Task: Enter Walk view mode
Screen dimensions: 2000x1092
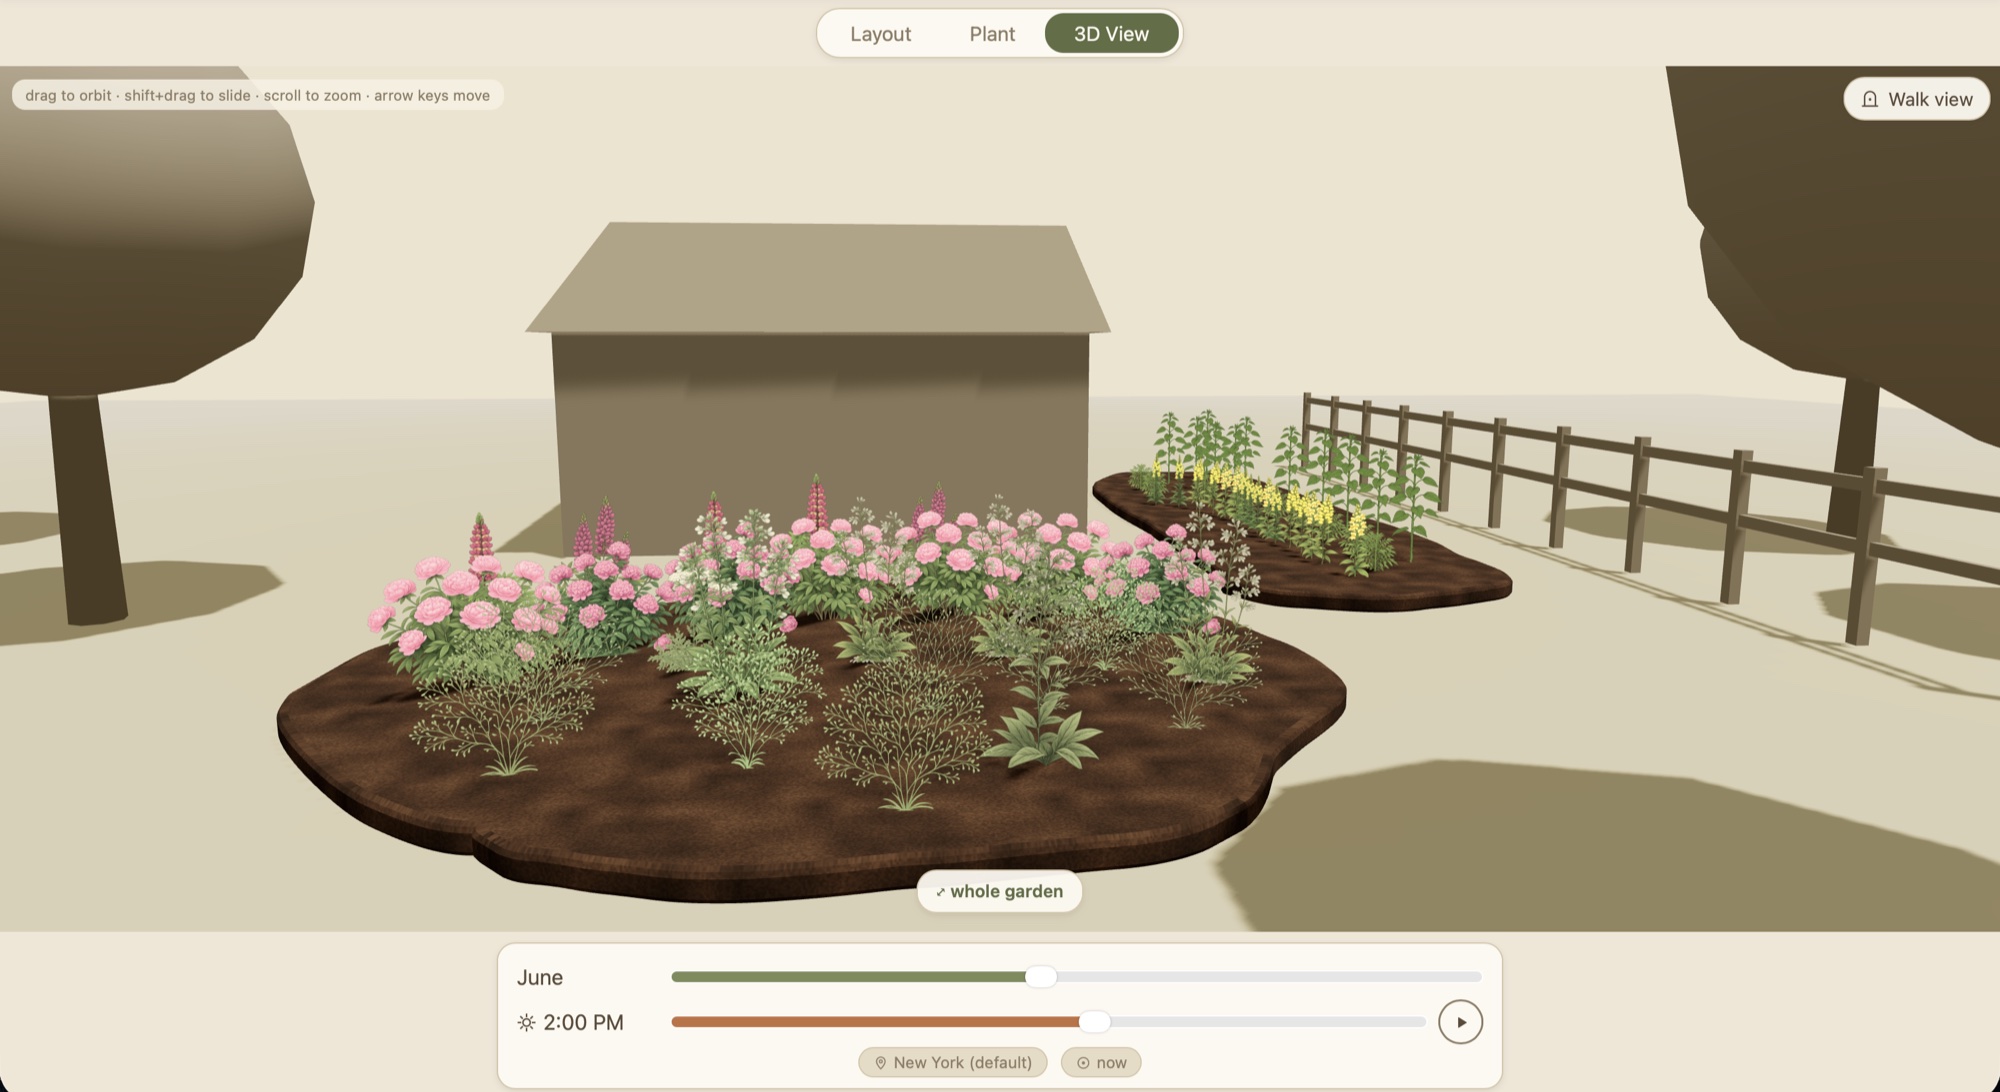Action: point(1916,99)
